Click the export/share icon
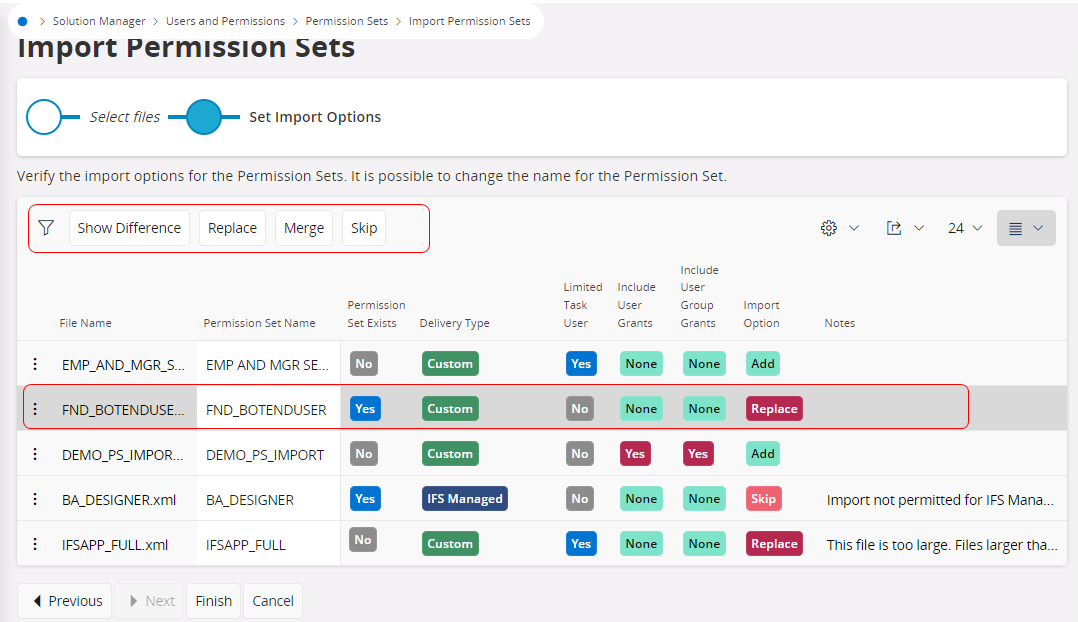This screenshot has height=622, width=1078. (x=898, y=227)
